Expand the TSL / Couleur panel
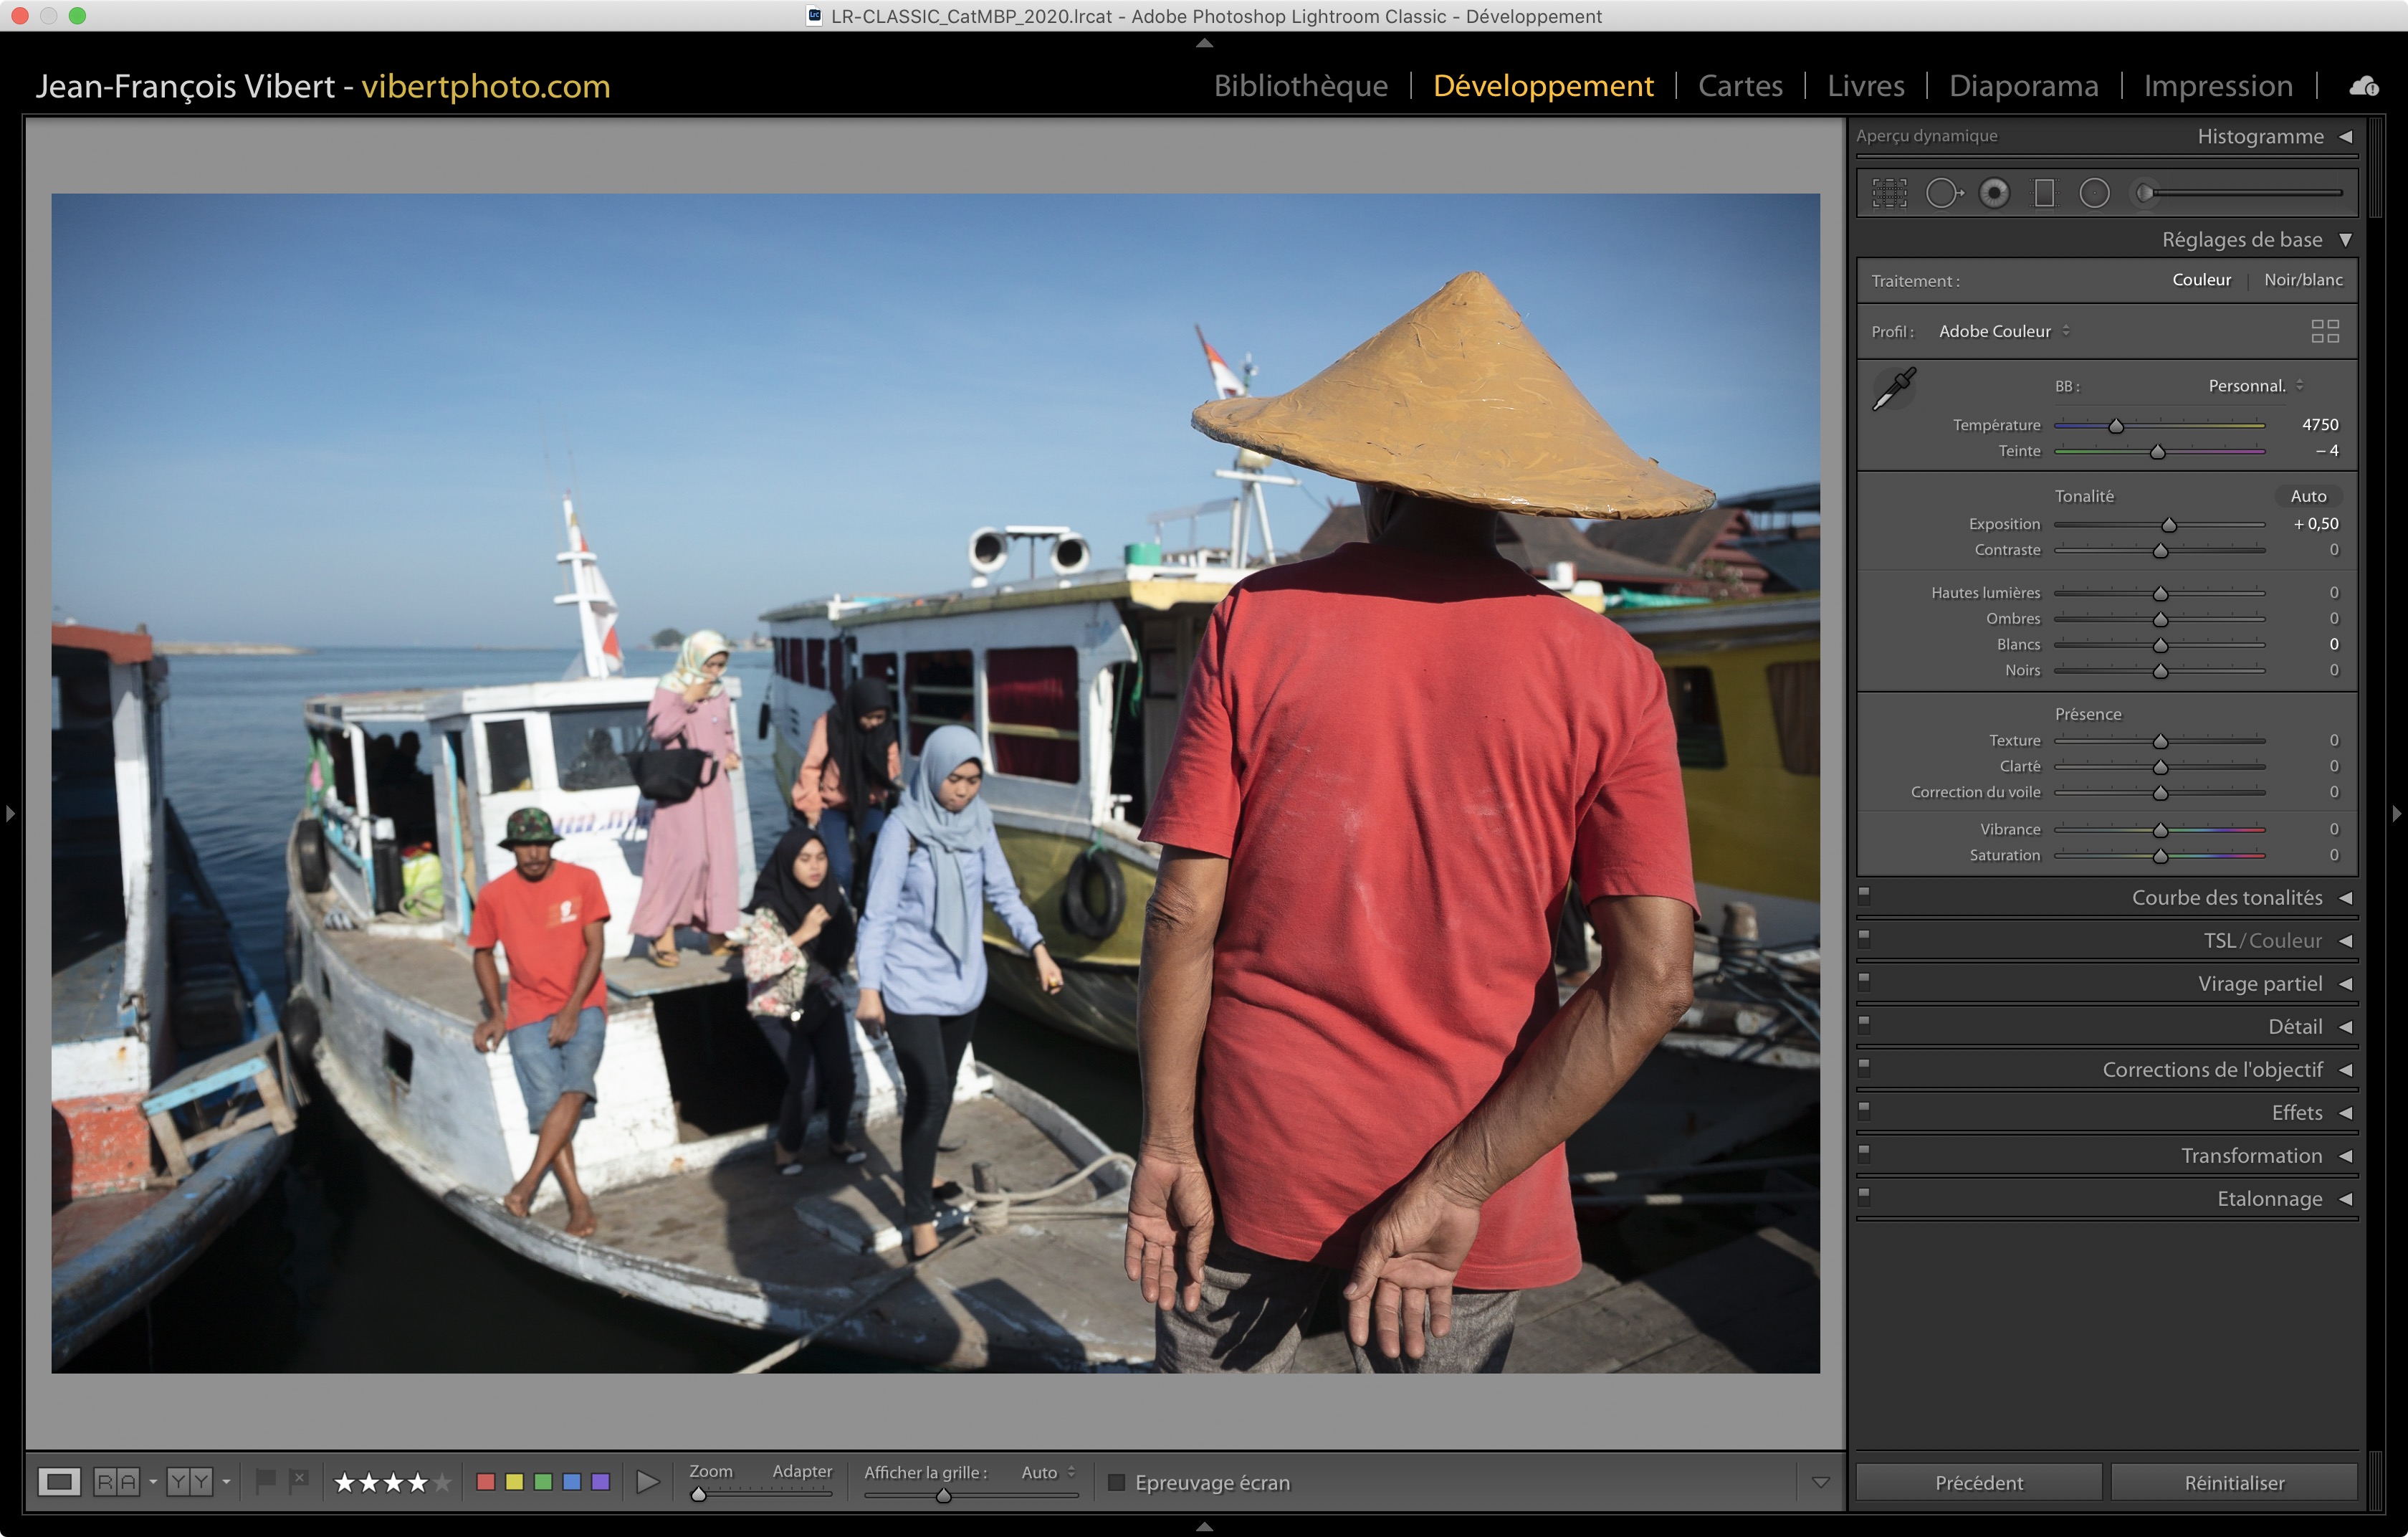Image resolution: width=2408 pixels, height=1537 pixels. [2263, 941]
